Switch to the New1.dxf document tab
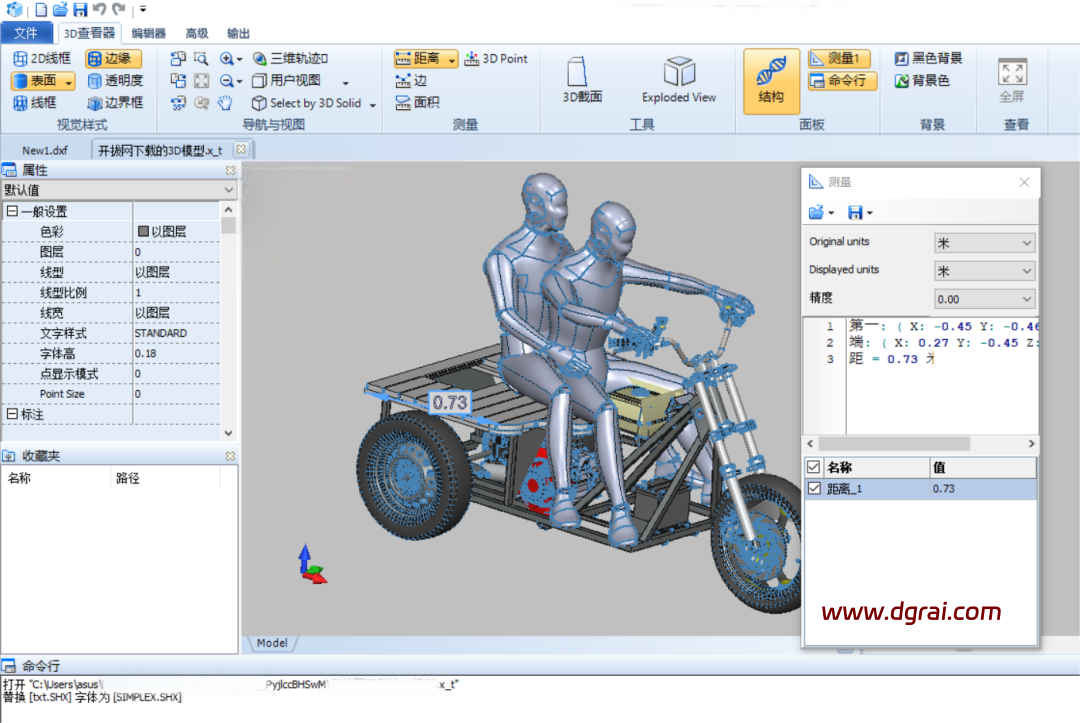Viewport: 1080px width, 723px height. (x=45, y=150)
